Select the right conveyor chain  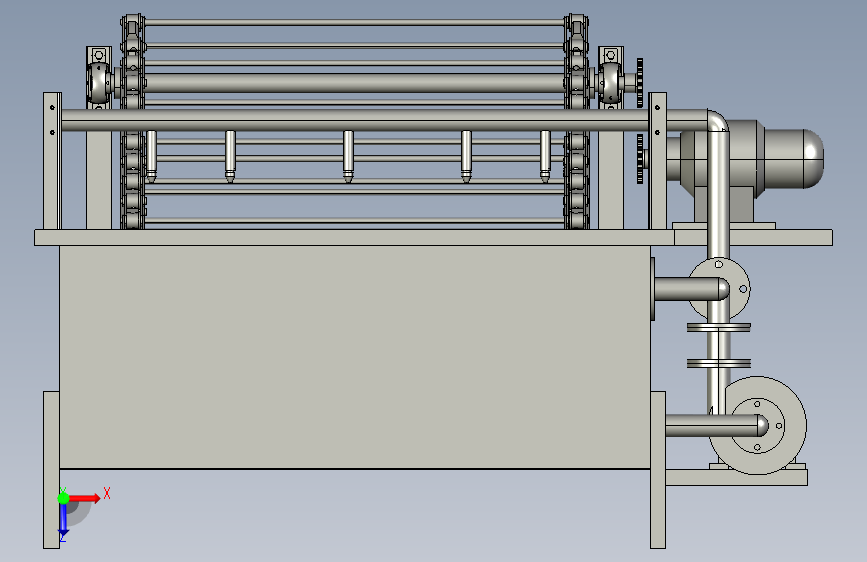pyautogui.click(x=576, y=121)
